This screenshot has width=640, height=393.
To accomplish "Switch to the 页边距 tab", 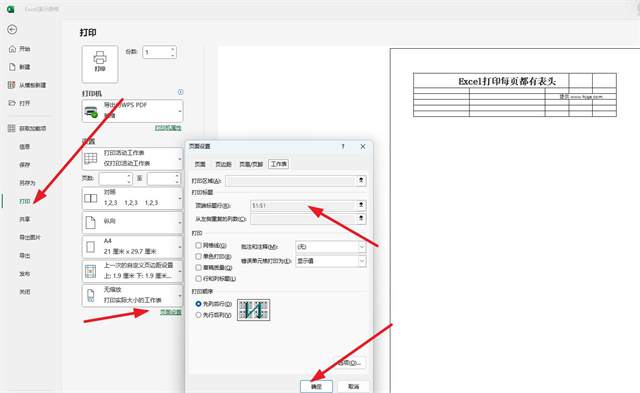I will [x=223, y=164].
